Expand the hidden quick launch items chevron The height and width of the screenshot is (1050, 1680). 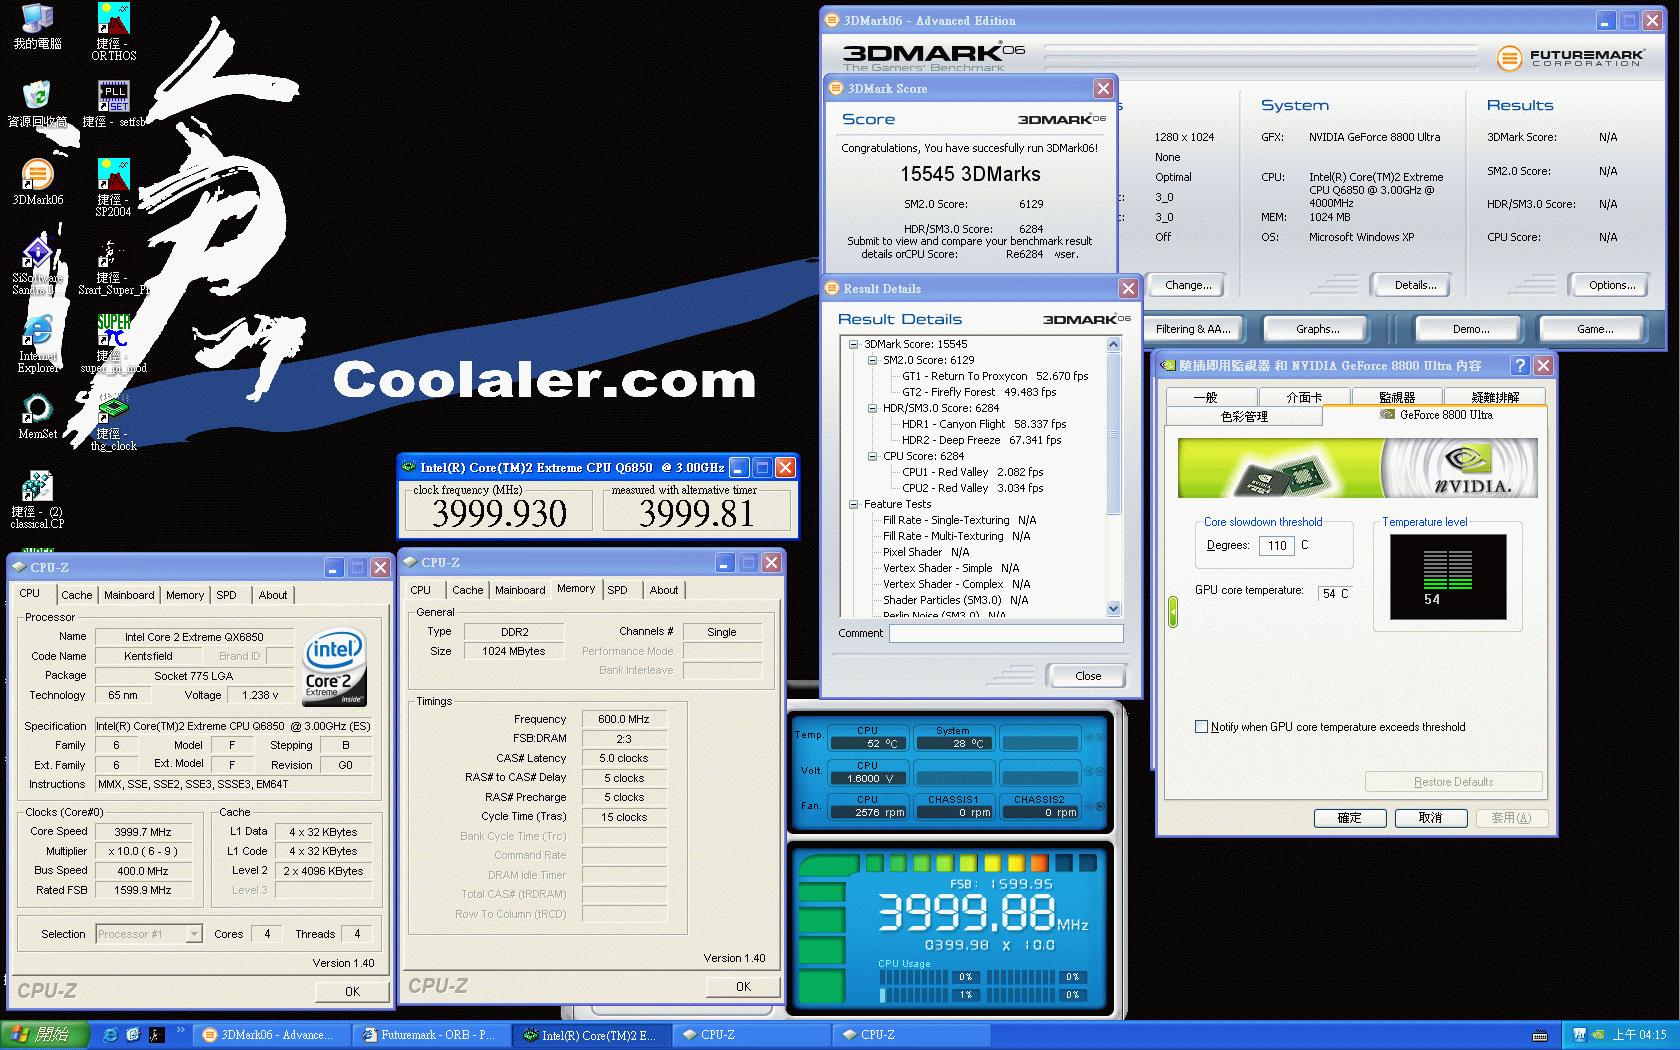coord(180,1030)
